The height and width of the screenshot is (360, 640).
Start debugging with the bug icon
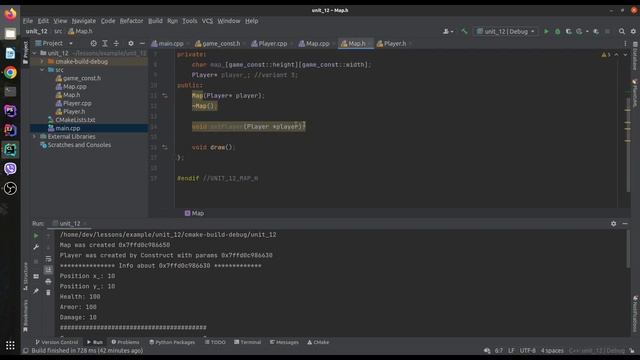pos(558,31)
